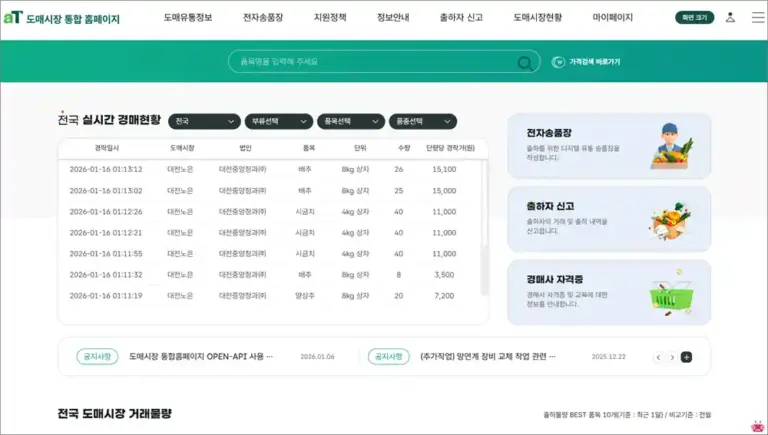Click the 양상추 item cell
Viewport: 768px width, 435px height.
305,296
